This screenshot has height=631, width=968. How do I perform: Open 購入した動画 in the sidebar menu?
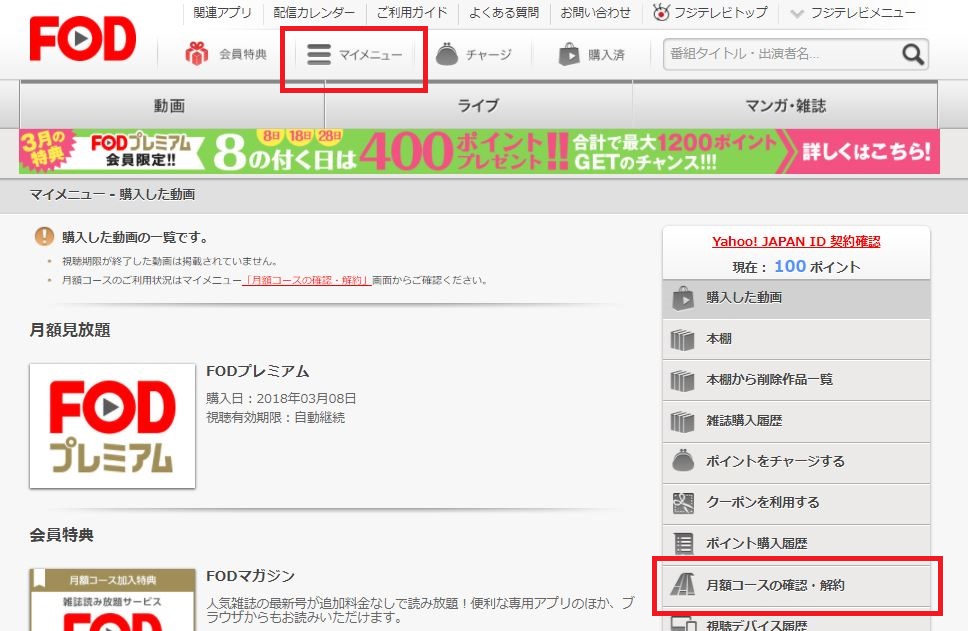796,298
